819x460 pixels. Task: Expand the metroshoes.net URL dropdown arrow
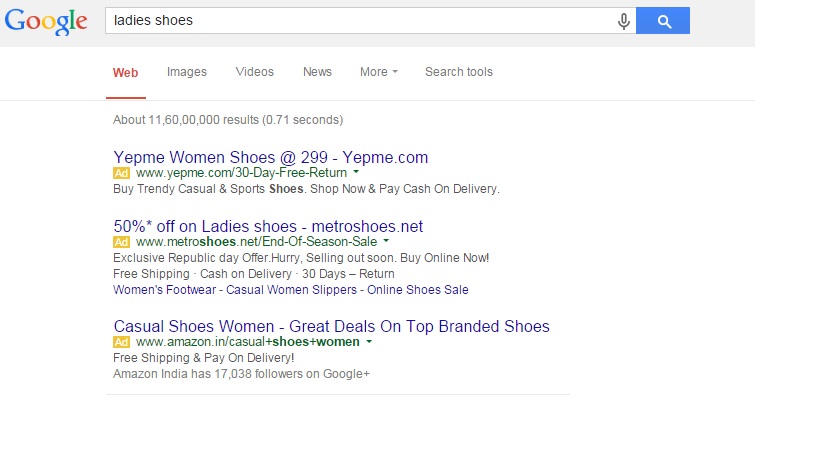tap(387, 241)
